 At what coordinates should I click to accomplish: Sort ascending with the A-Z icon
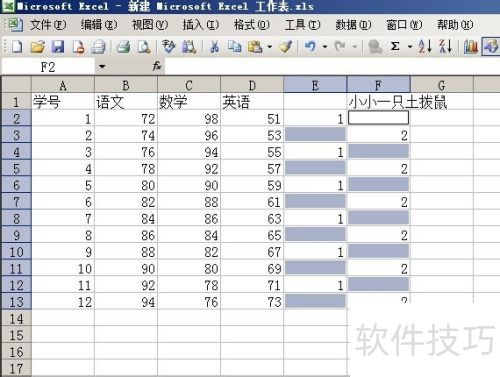click(425, 46)
